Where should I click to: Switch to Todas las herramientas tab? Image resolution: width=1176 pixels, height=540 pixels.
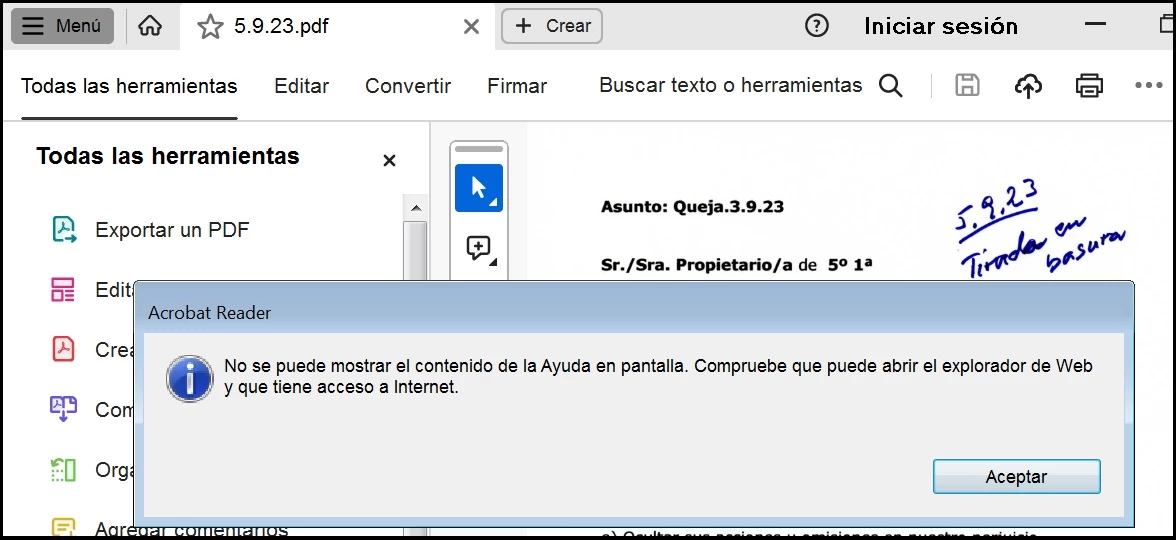(129, 86)
